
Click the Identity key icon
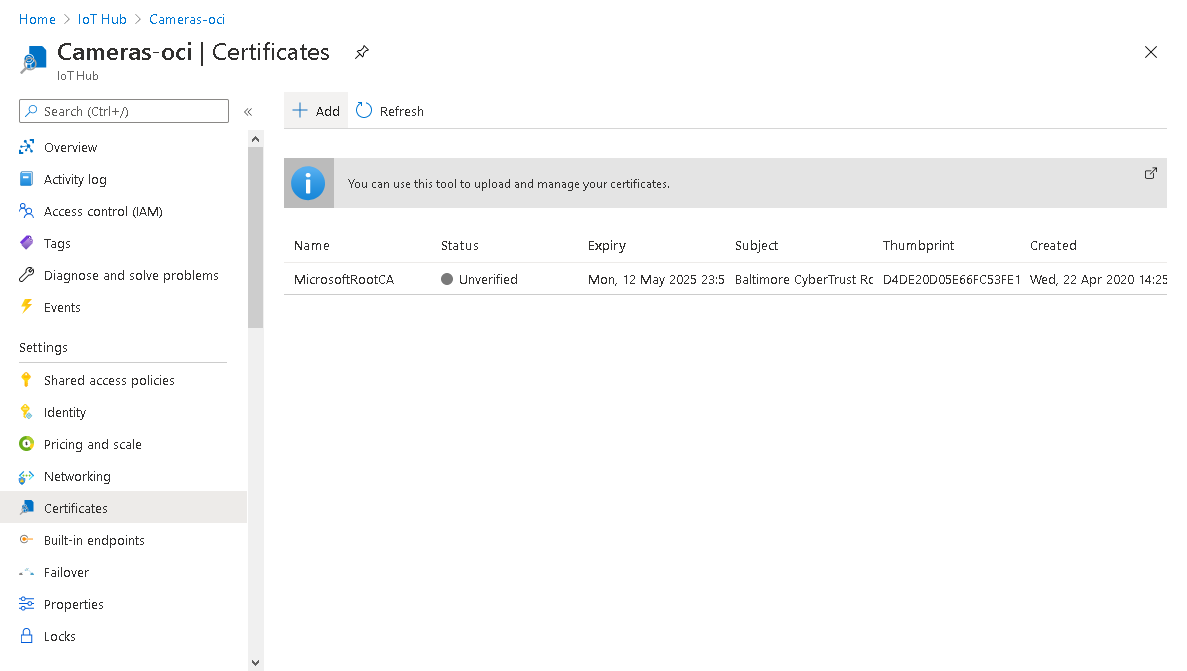coord(26,412)
